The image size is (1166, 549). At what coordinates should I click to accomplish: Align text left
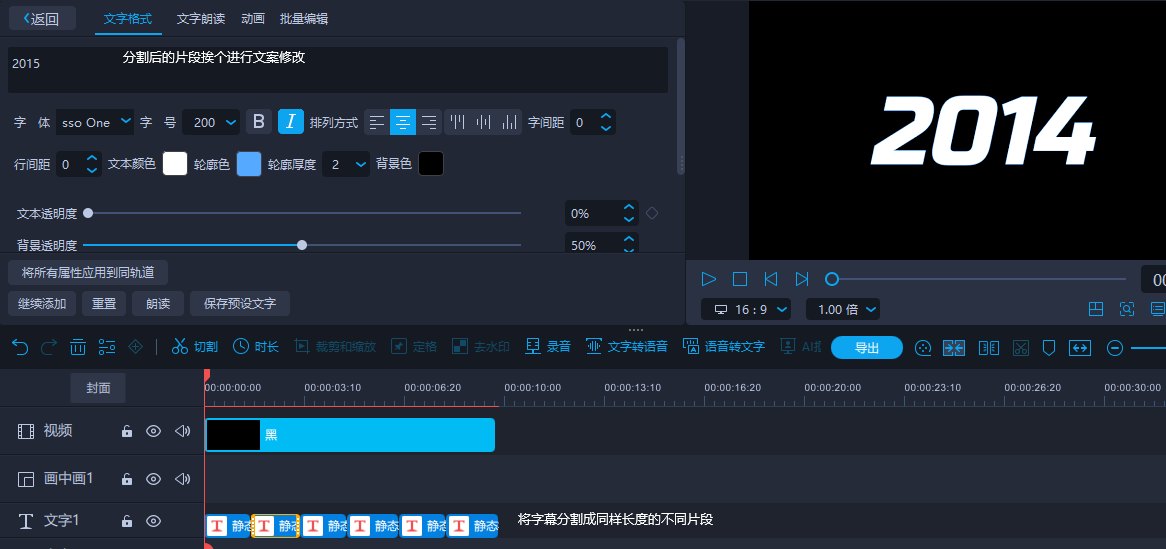pos(377,122)
